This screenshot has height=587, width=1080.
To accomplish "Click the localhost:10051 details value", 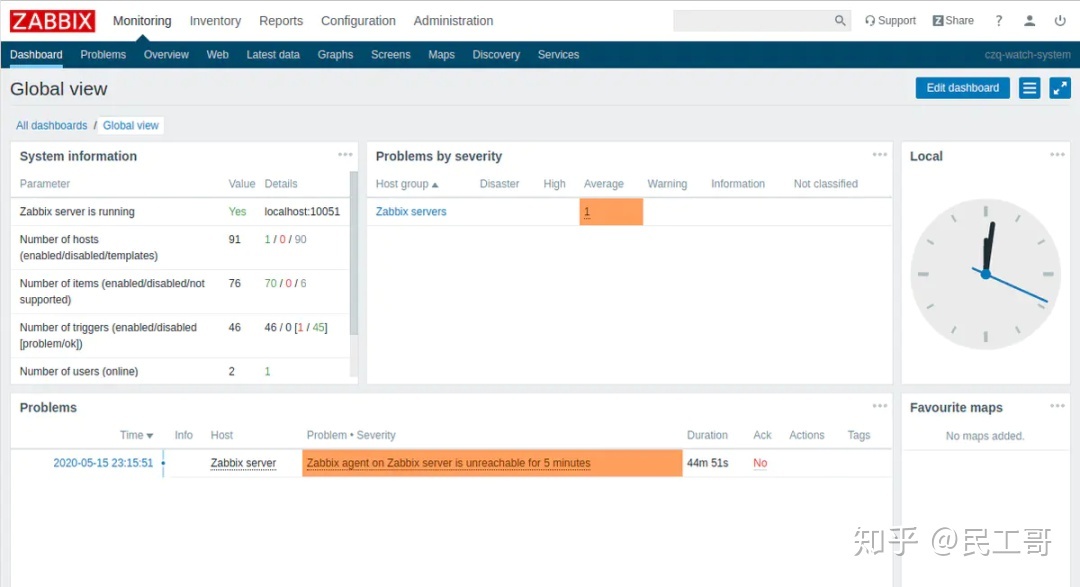I will point(302,212).
